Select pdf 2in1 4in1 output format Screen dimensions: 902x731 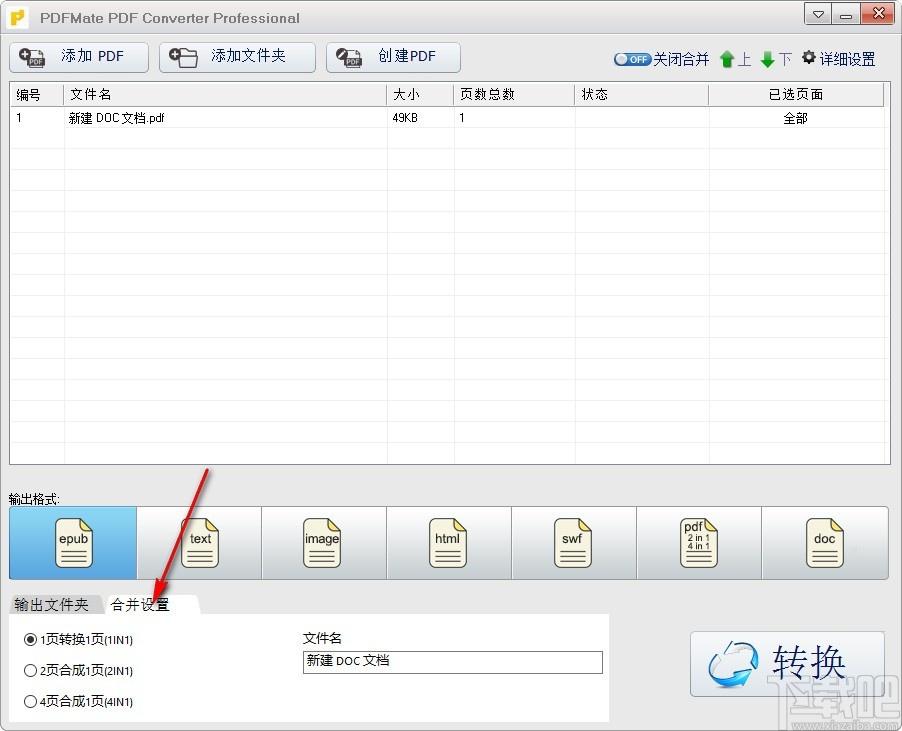pos(698,543)
